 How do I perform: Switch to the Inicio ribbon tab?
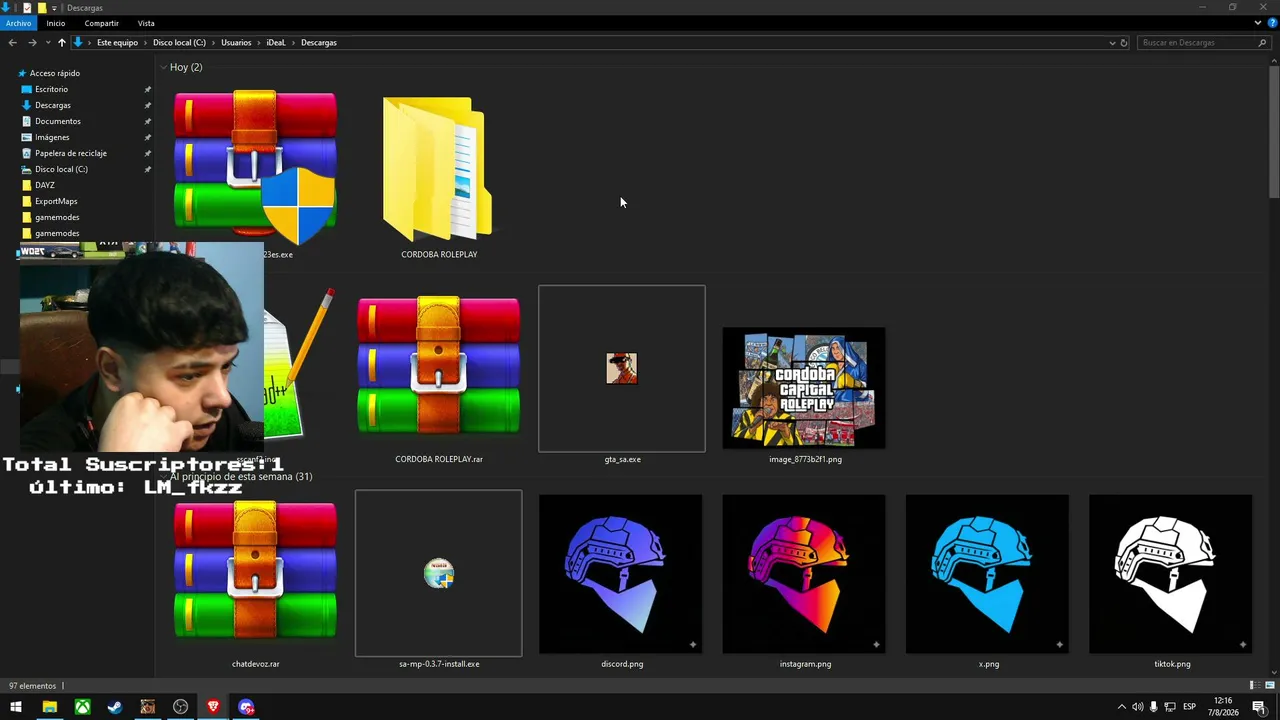tap(55, 23)
